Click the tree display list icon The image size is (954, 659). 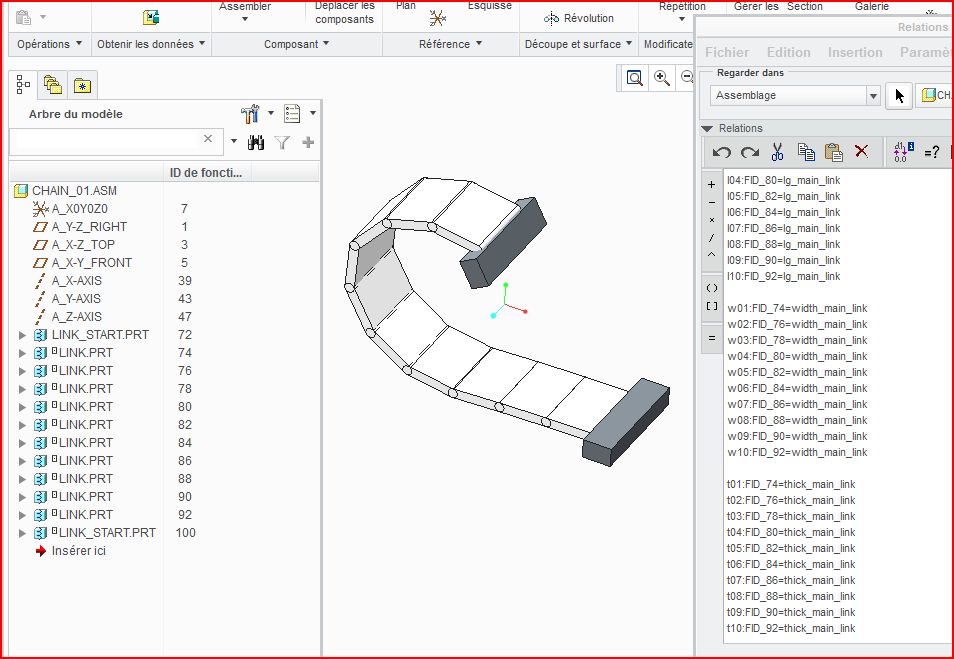coord(292,113)
